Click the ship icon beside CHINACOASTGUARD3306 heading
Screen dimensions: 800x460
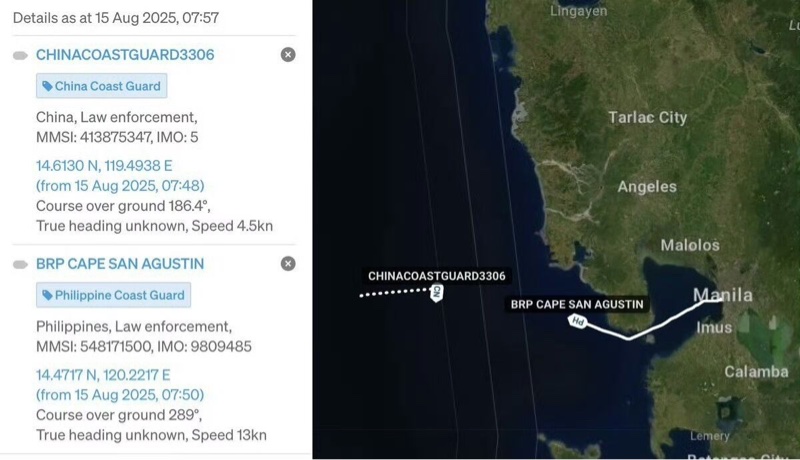20,56
